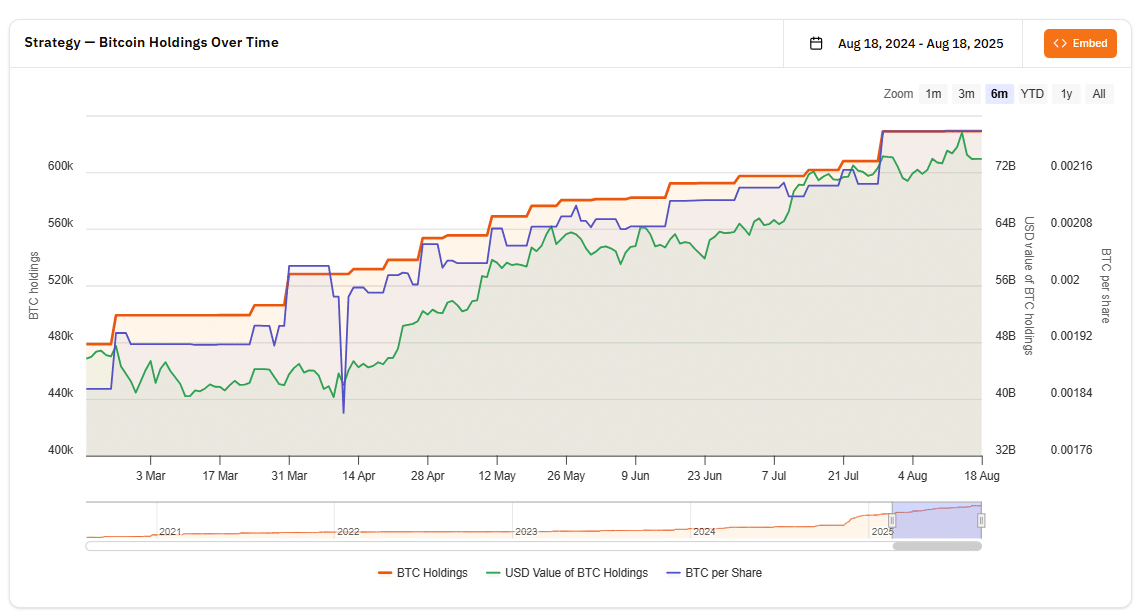Click the calendar icon beside date range

(816, 44)
